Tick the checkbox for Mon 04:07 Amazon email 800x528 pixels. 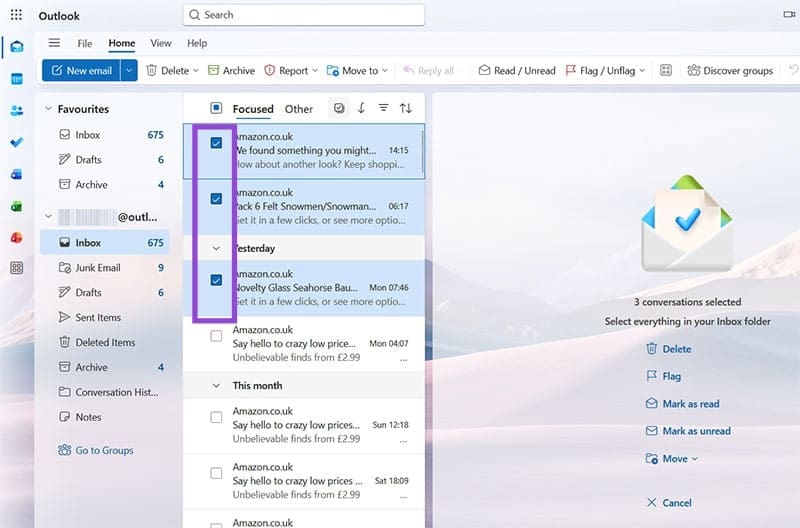click(216, 336)
